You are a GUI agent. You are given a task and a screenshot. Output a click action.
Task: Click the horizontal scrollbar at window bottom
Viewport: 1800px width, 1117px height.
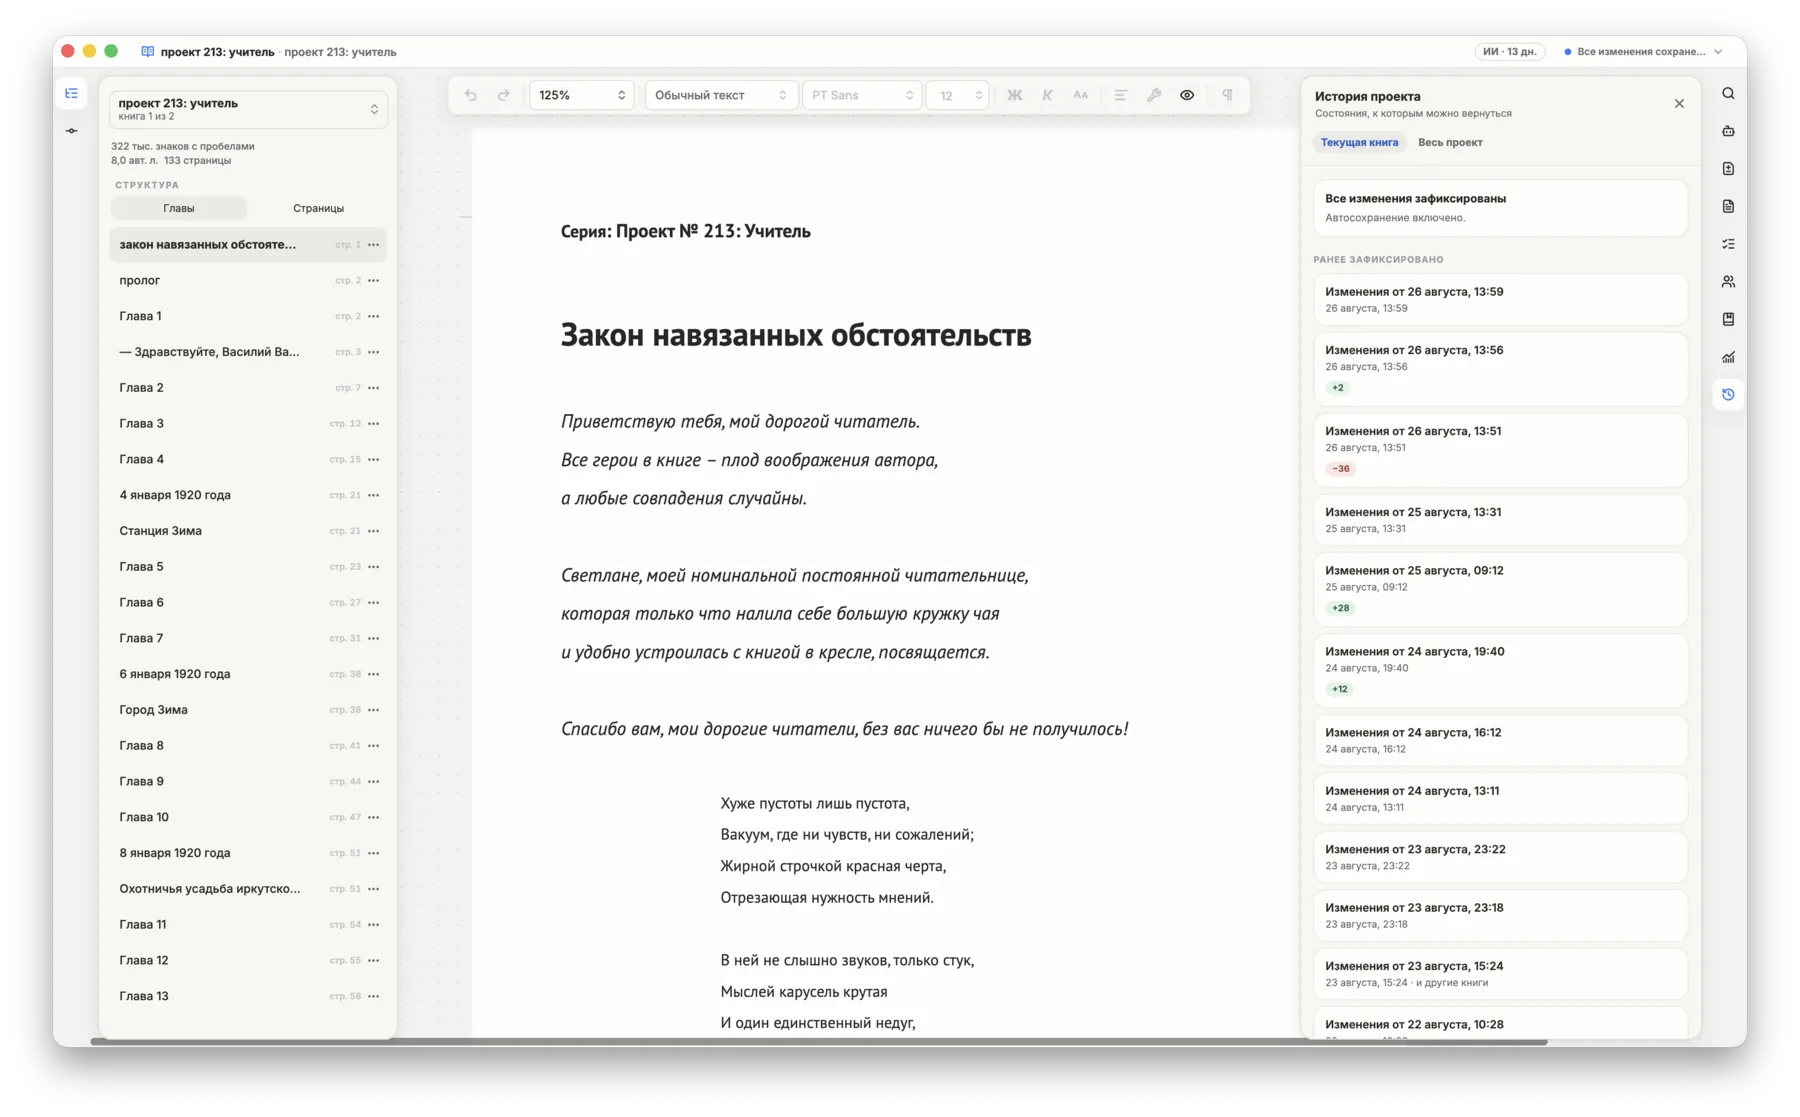(818, 1042)
